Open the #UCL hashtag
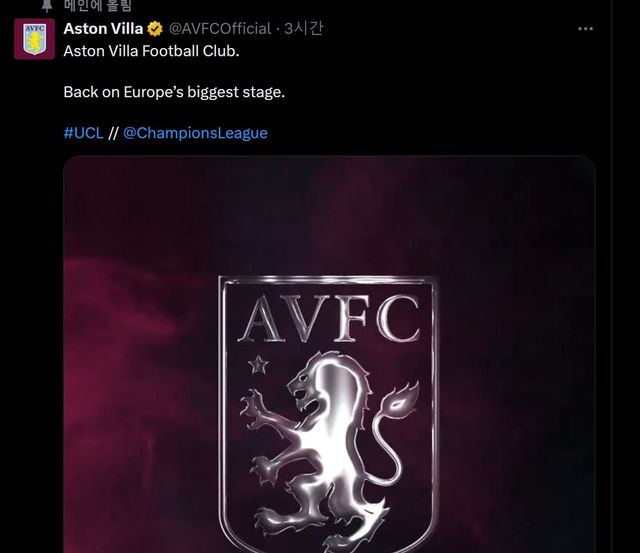 pyautogui.click(x=83, y=132)
